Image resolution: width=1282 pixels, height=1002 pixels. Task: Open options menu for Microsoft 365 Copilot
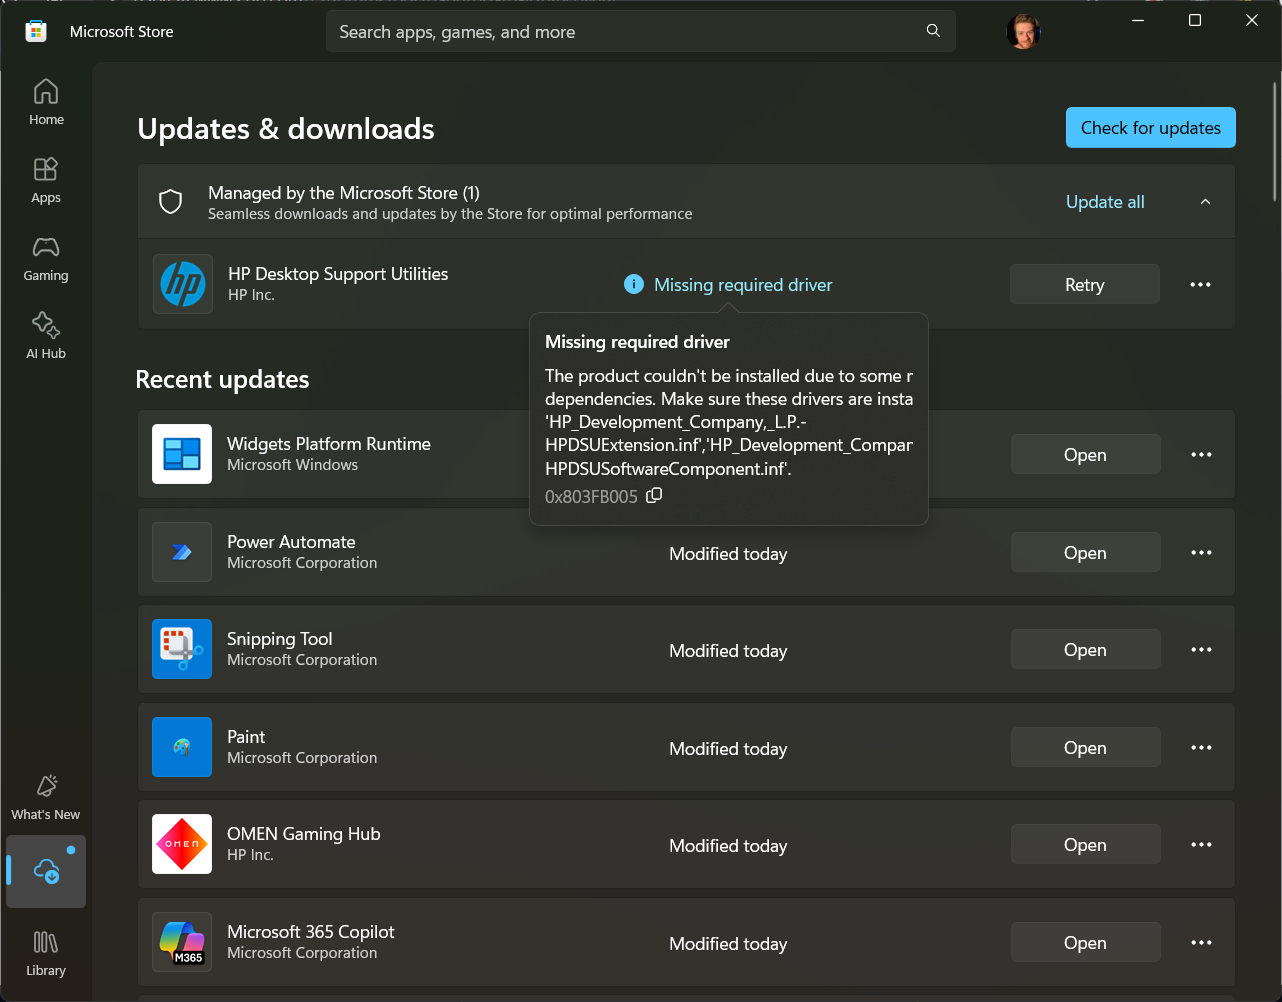pos(1199,941)
